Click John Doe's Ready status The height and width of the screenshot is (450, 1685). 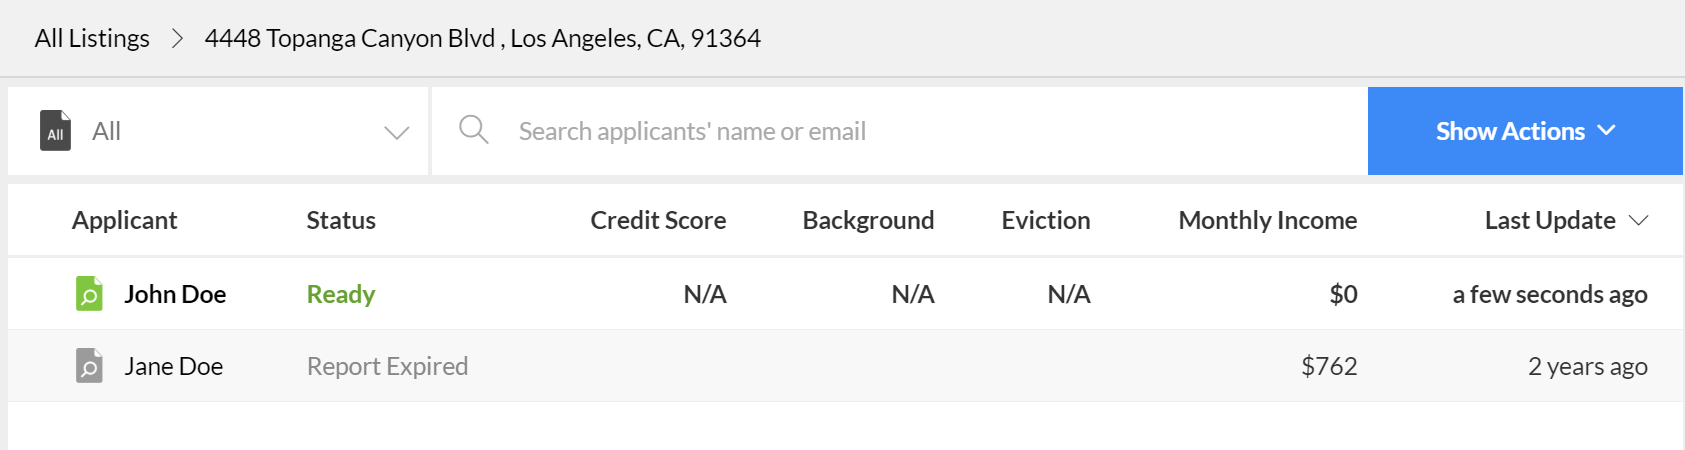point(341,294)
